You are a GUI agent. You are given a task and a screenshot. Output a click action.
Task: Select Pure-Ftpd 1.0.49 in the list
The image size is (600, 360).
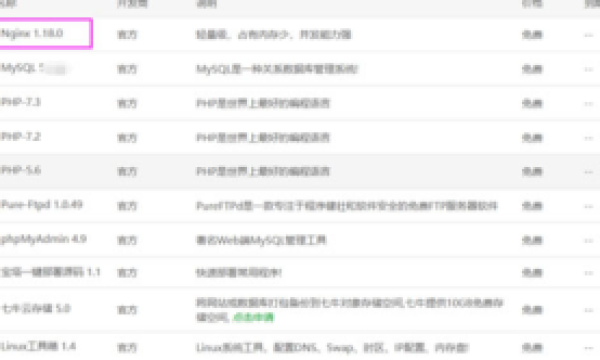tap(41, 205)
